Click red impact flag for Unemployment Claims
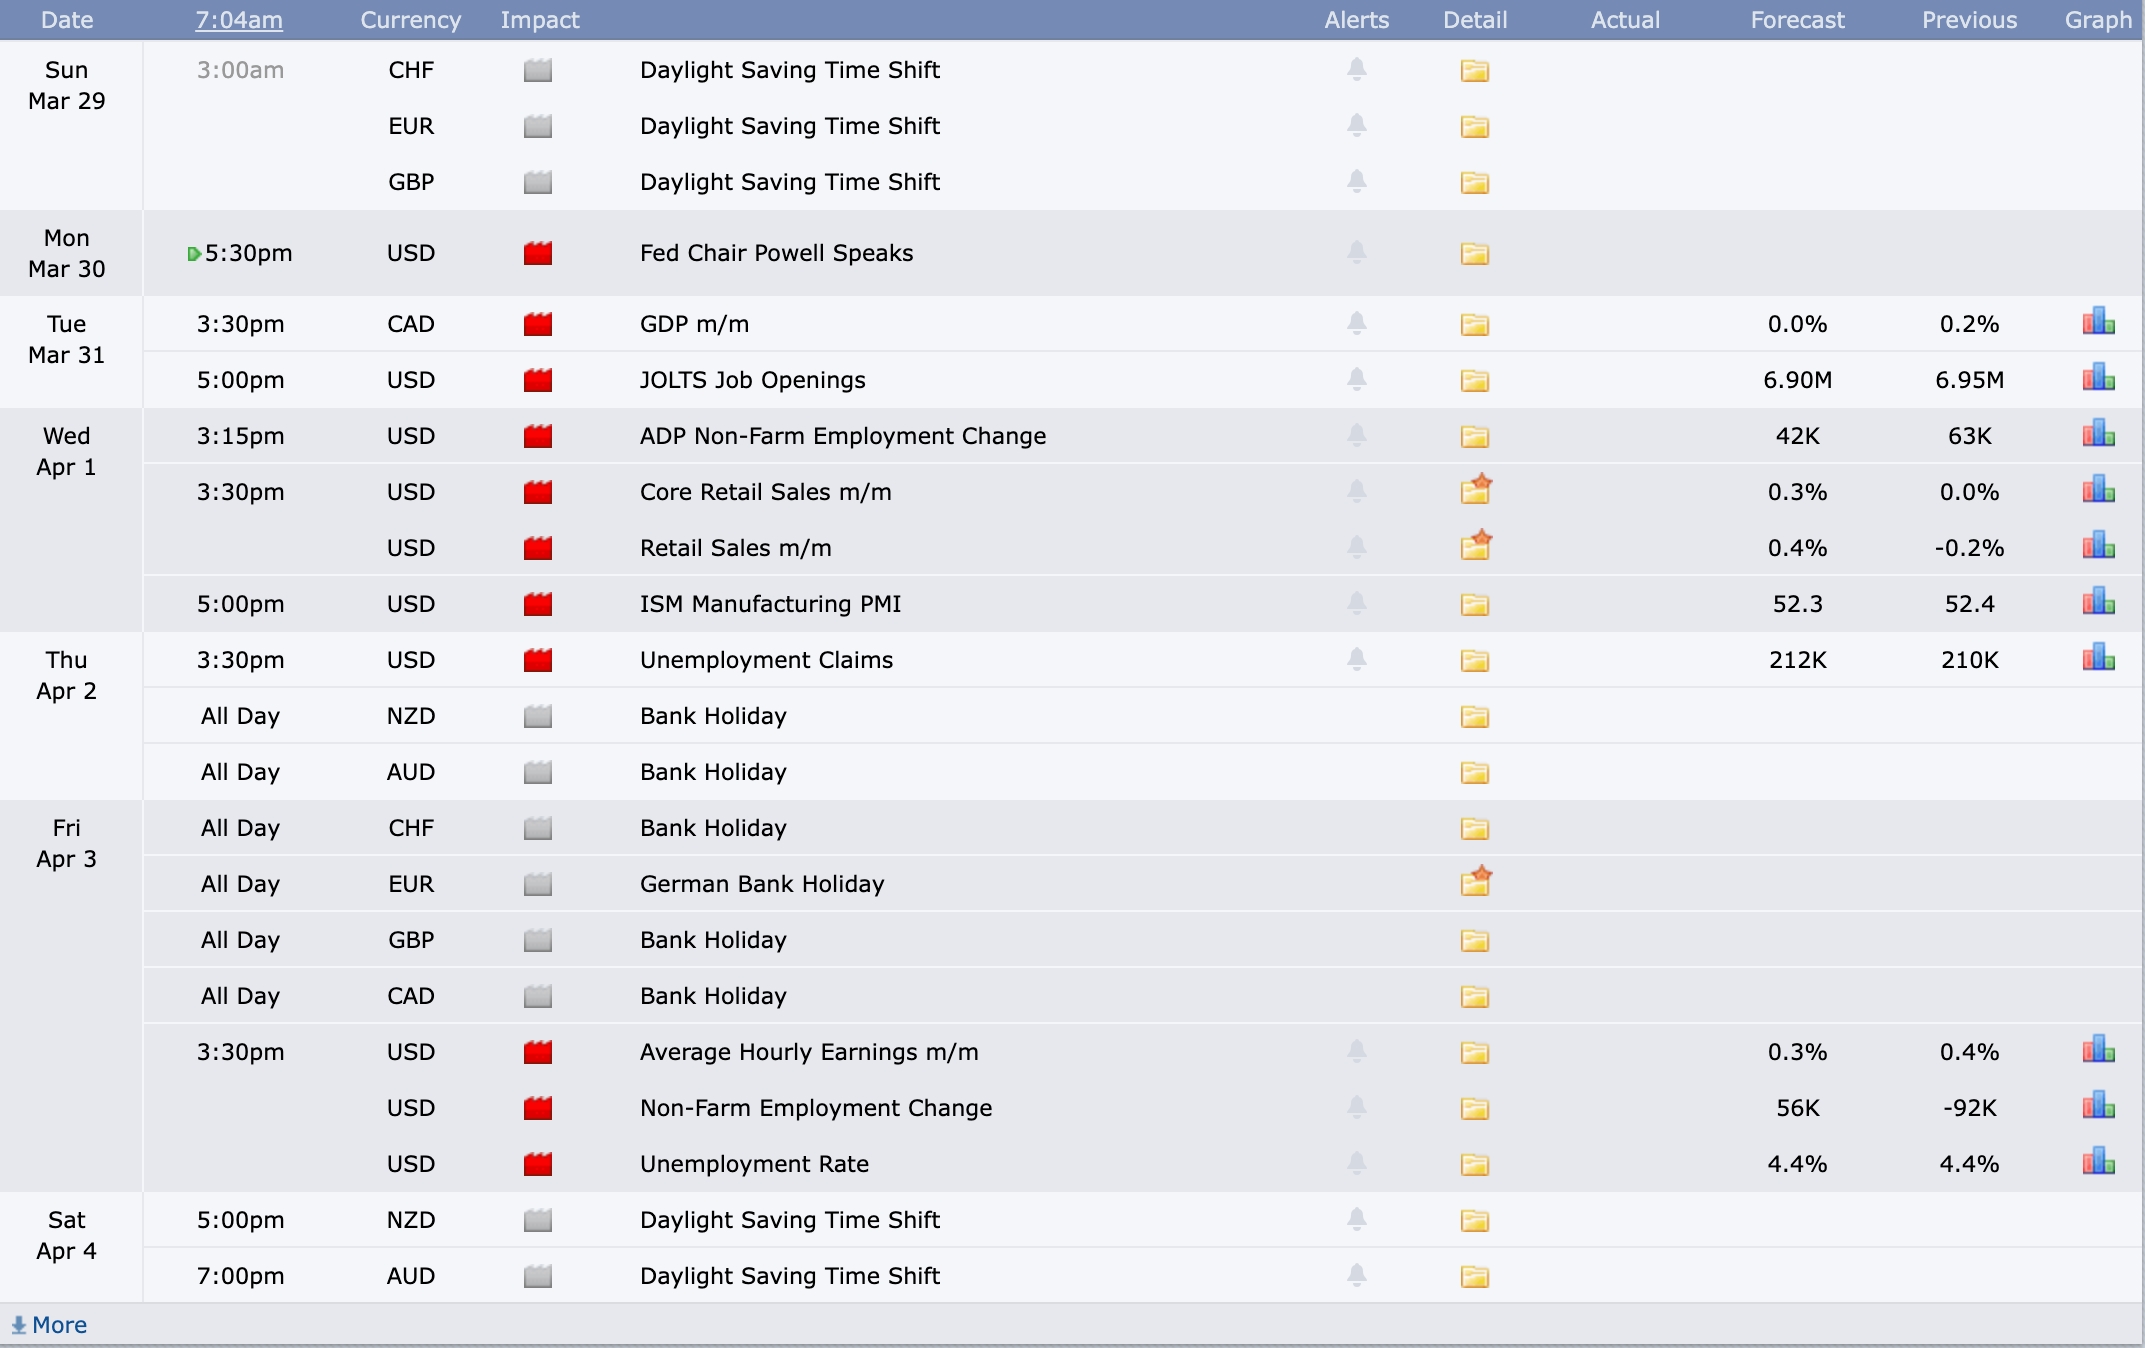This screenshot has width=2145, height=1348. (538, 660)
